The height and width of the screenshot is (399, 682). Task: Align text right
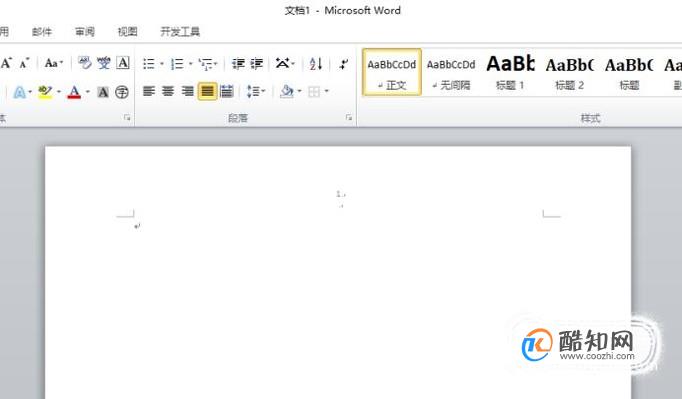pos(187,91)
